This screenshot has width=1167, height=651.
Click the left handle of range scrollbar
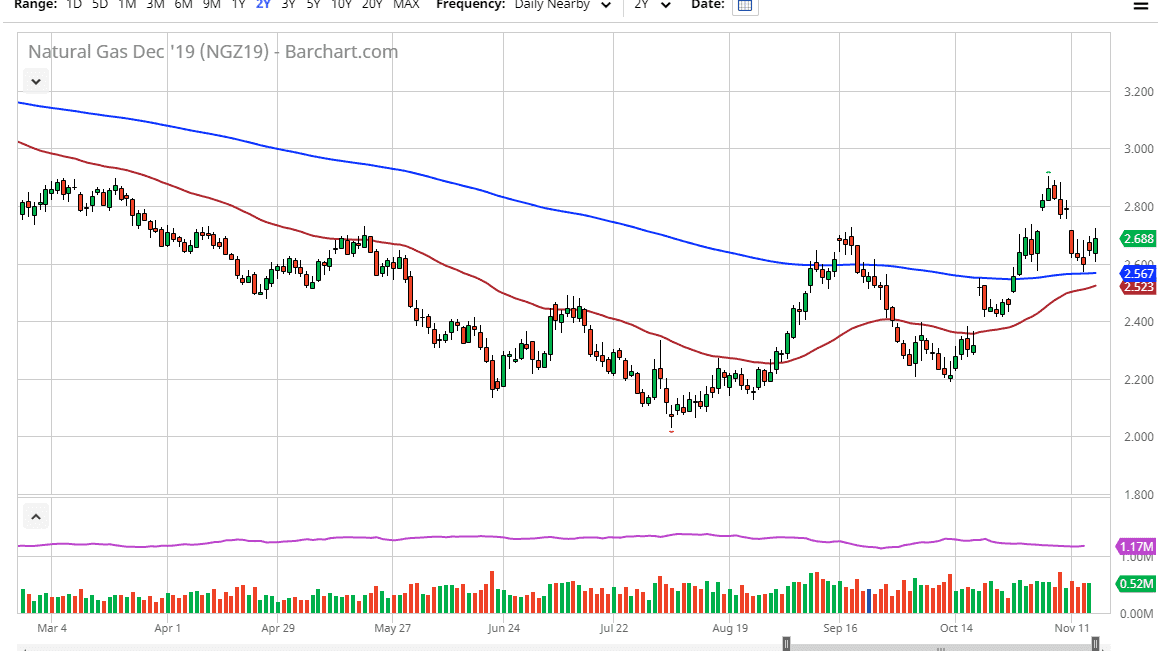click(787, 643)
